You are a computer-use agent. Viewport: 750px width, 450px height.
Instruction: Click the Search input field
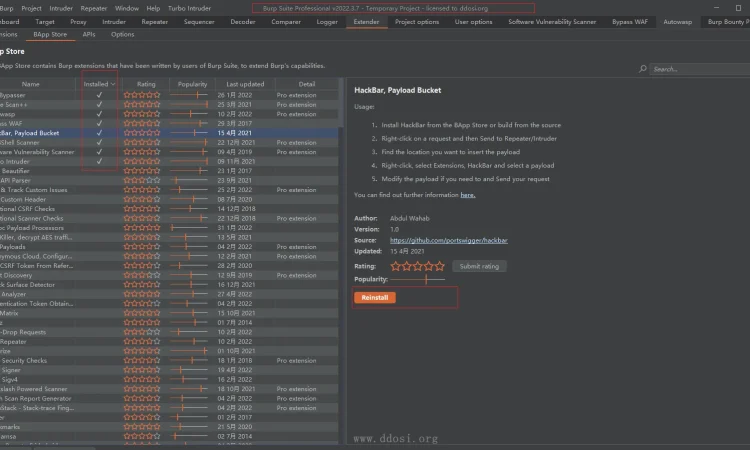click(701, 69)
